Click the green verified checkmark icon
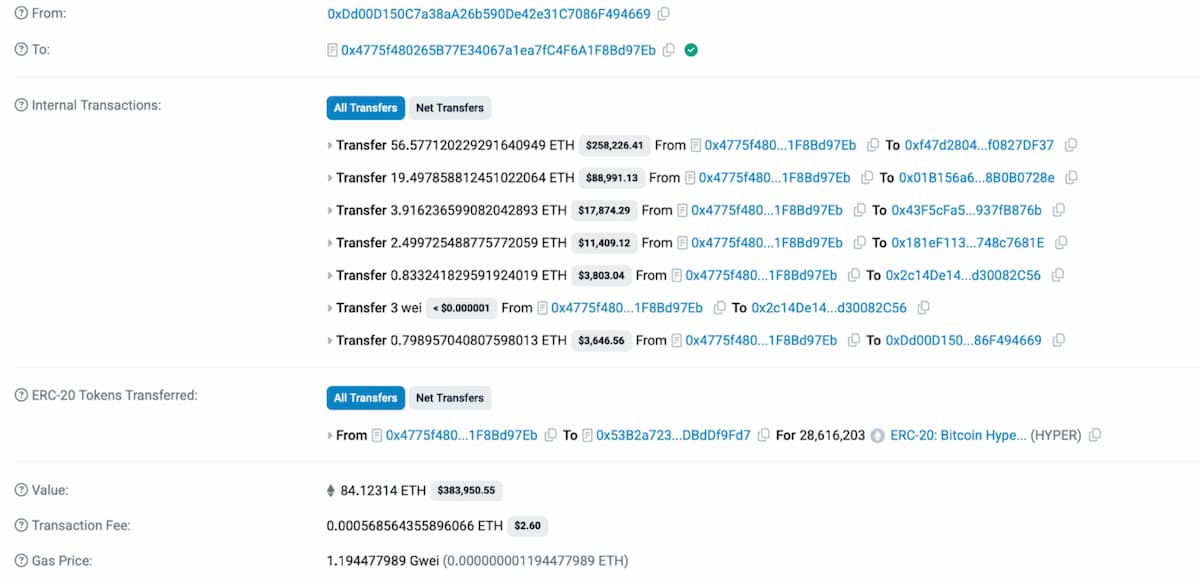Viewport: 1200px width, 581px height. (x=691, y=50)
